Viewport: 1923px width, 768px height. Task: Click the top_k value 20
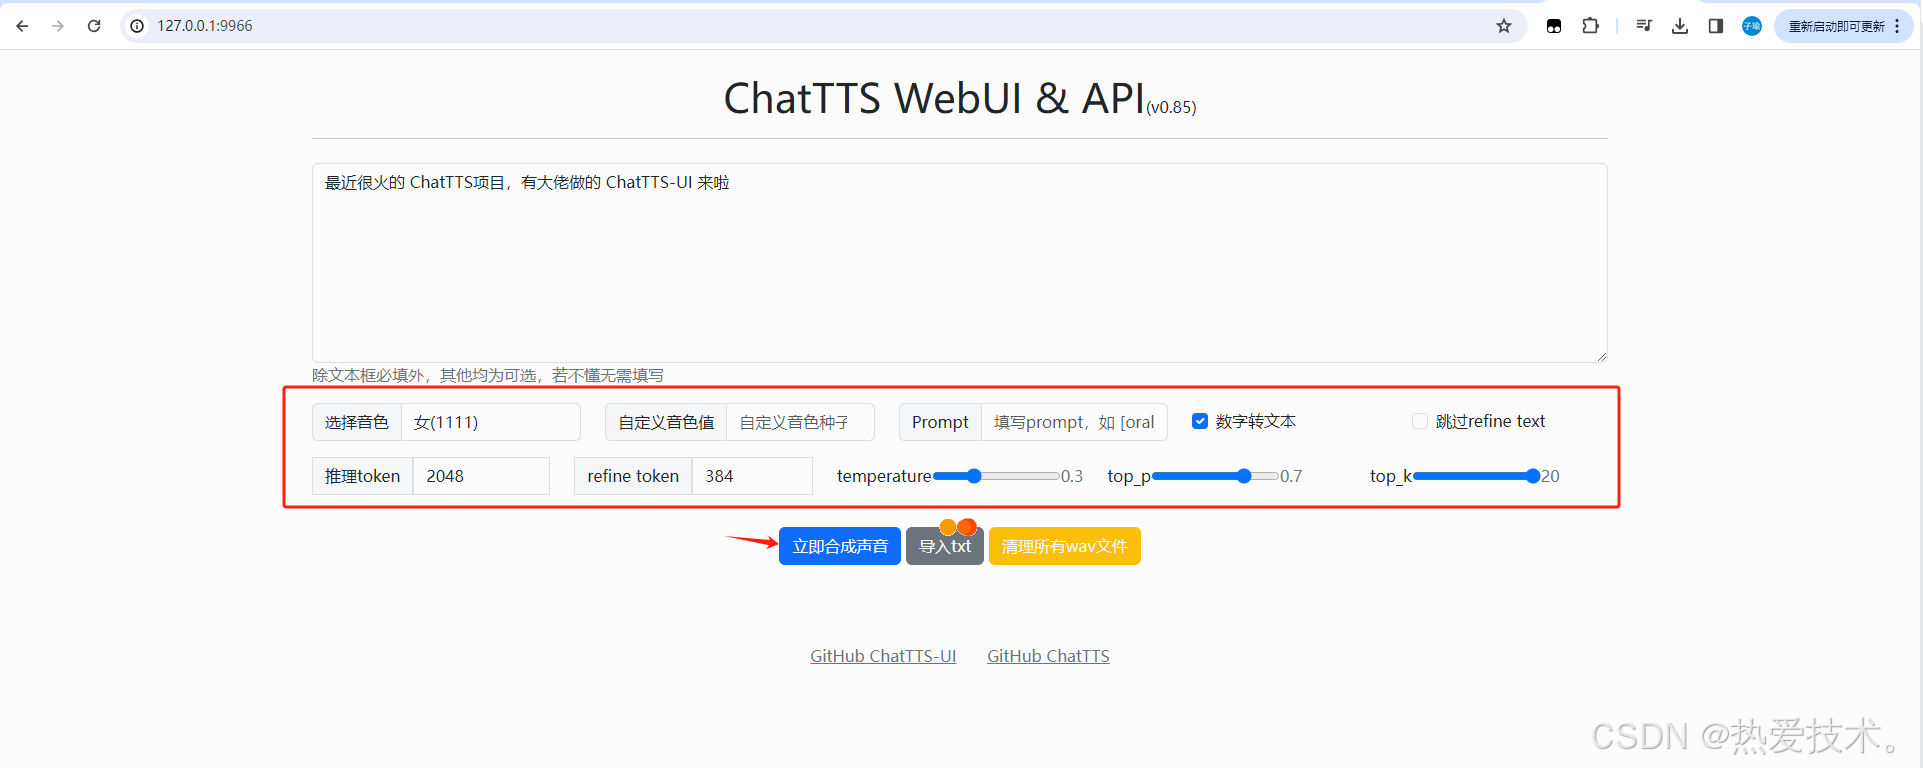pos(1550,476)
